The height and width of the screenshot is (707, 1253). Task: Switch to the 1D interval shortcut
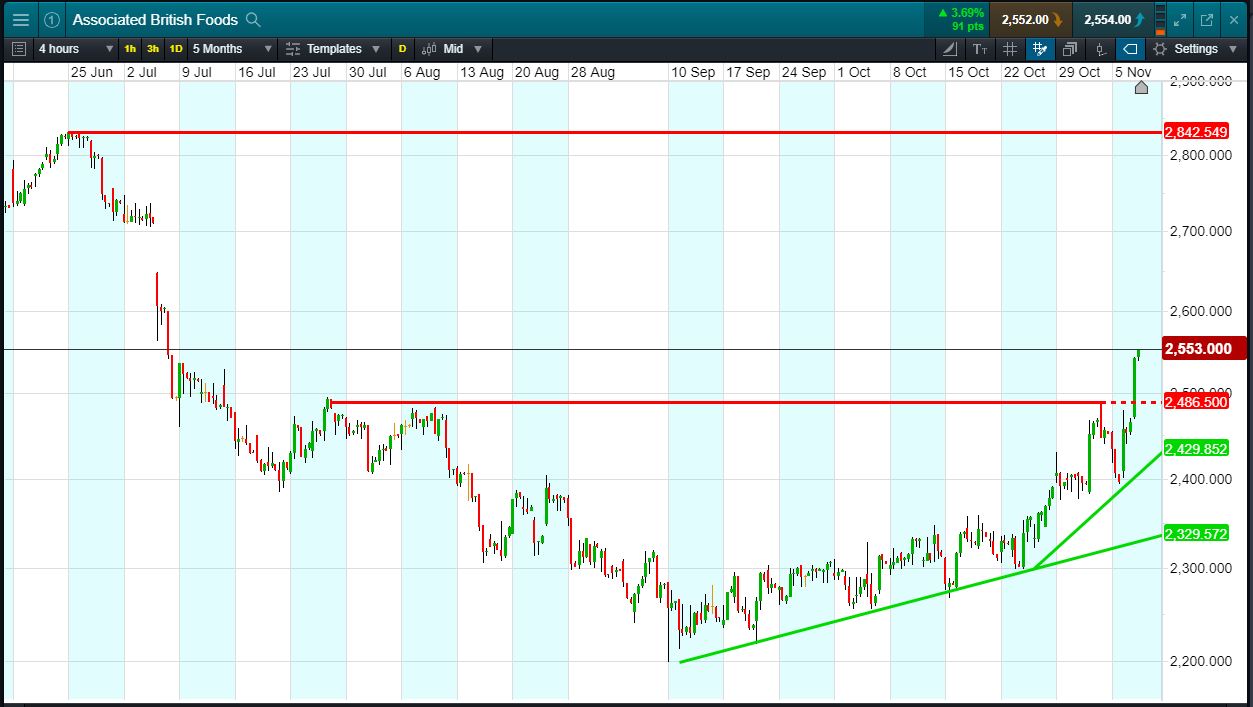pos(176,48)
